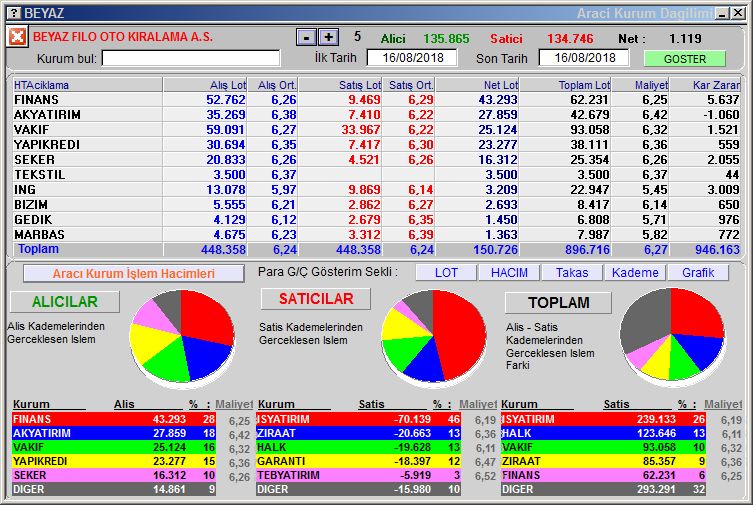Image resolution: width=753 pixels, height=505 pixels.
Task: Click the yellow ZIRAAT 85.357 total row
Action: [x=603, y=461]
